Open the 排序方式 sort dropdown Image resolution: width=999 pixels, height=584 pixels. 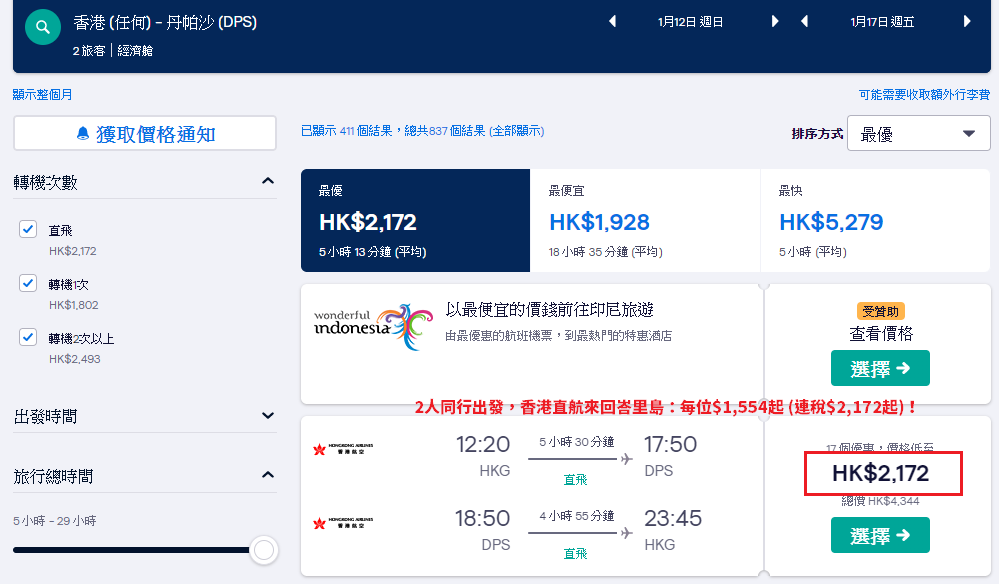pos(918,134)
